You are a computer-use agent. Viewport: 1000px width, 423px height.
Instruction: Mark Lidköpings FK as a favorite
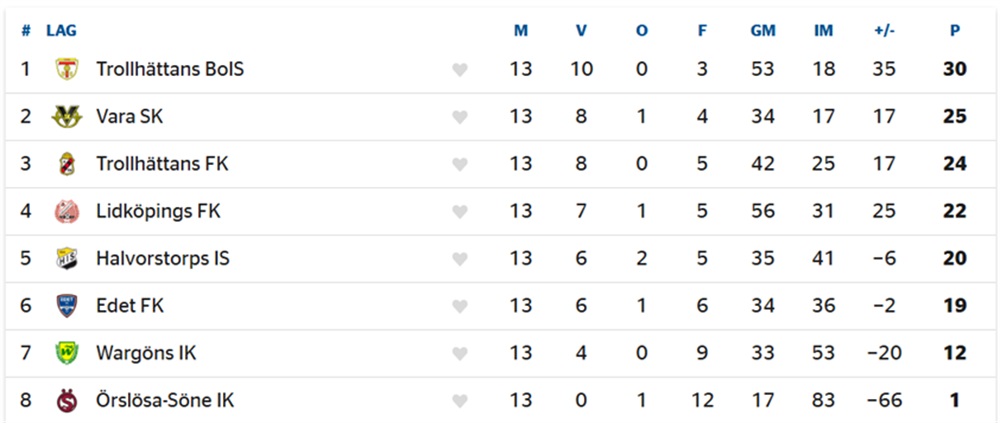point(459,212)
